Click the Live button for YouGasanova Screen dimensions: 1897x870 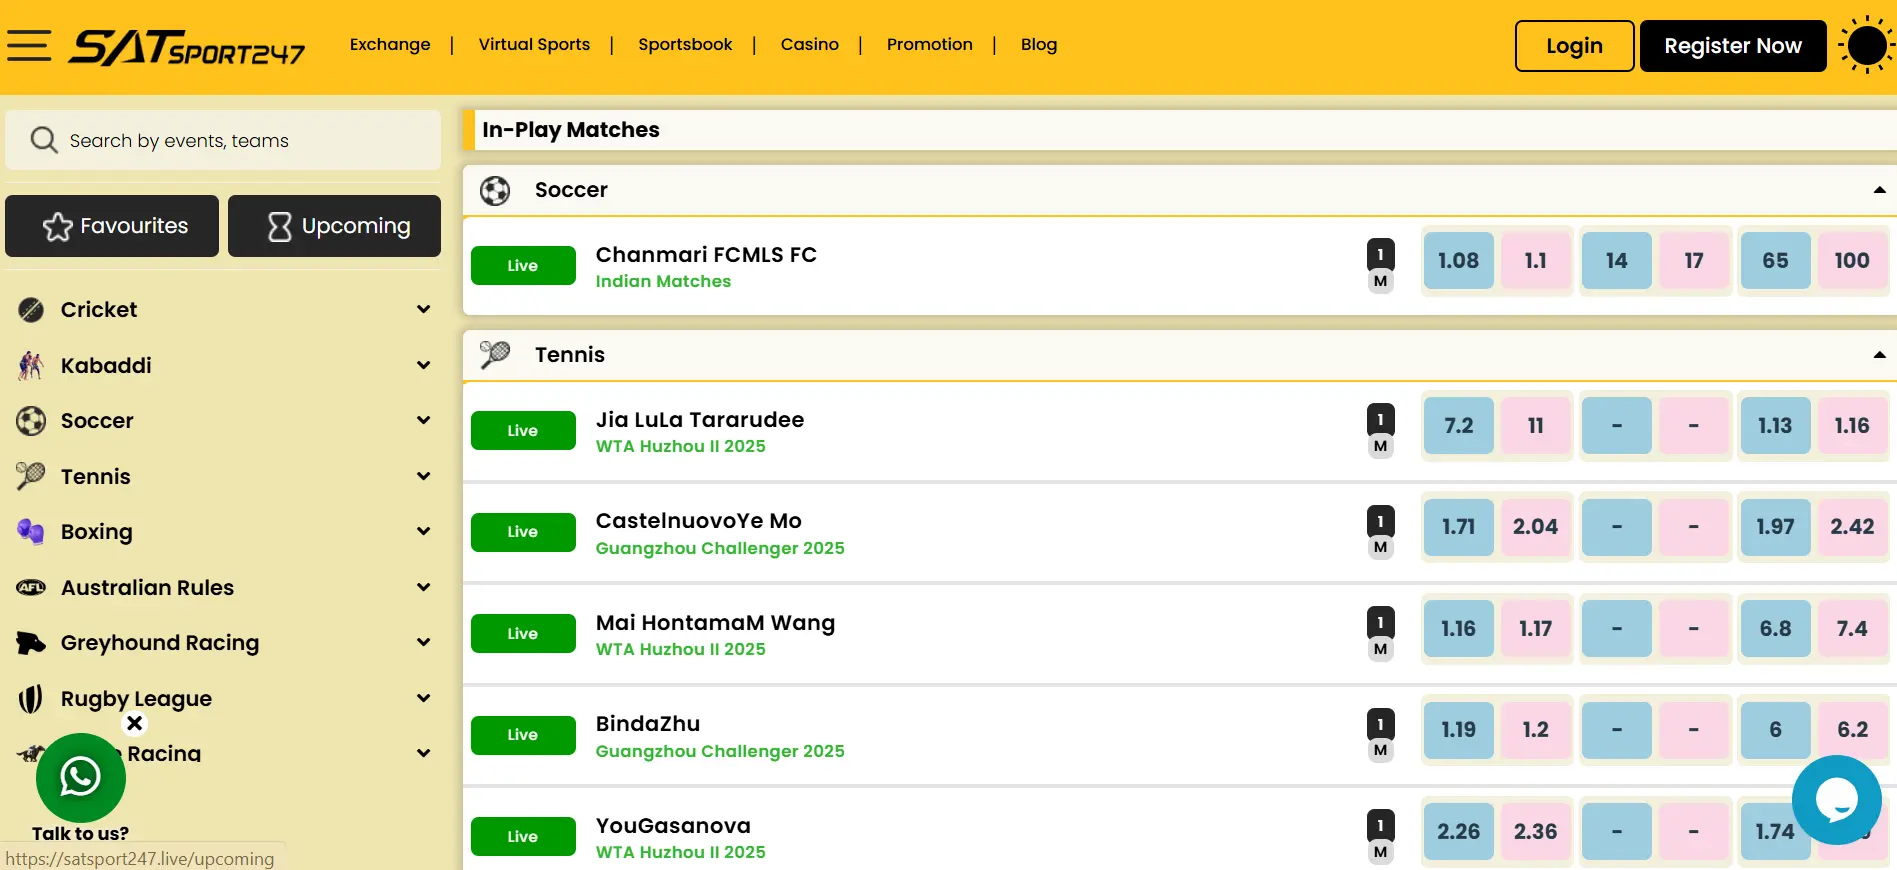click(523, 837)
